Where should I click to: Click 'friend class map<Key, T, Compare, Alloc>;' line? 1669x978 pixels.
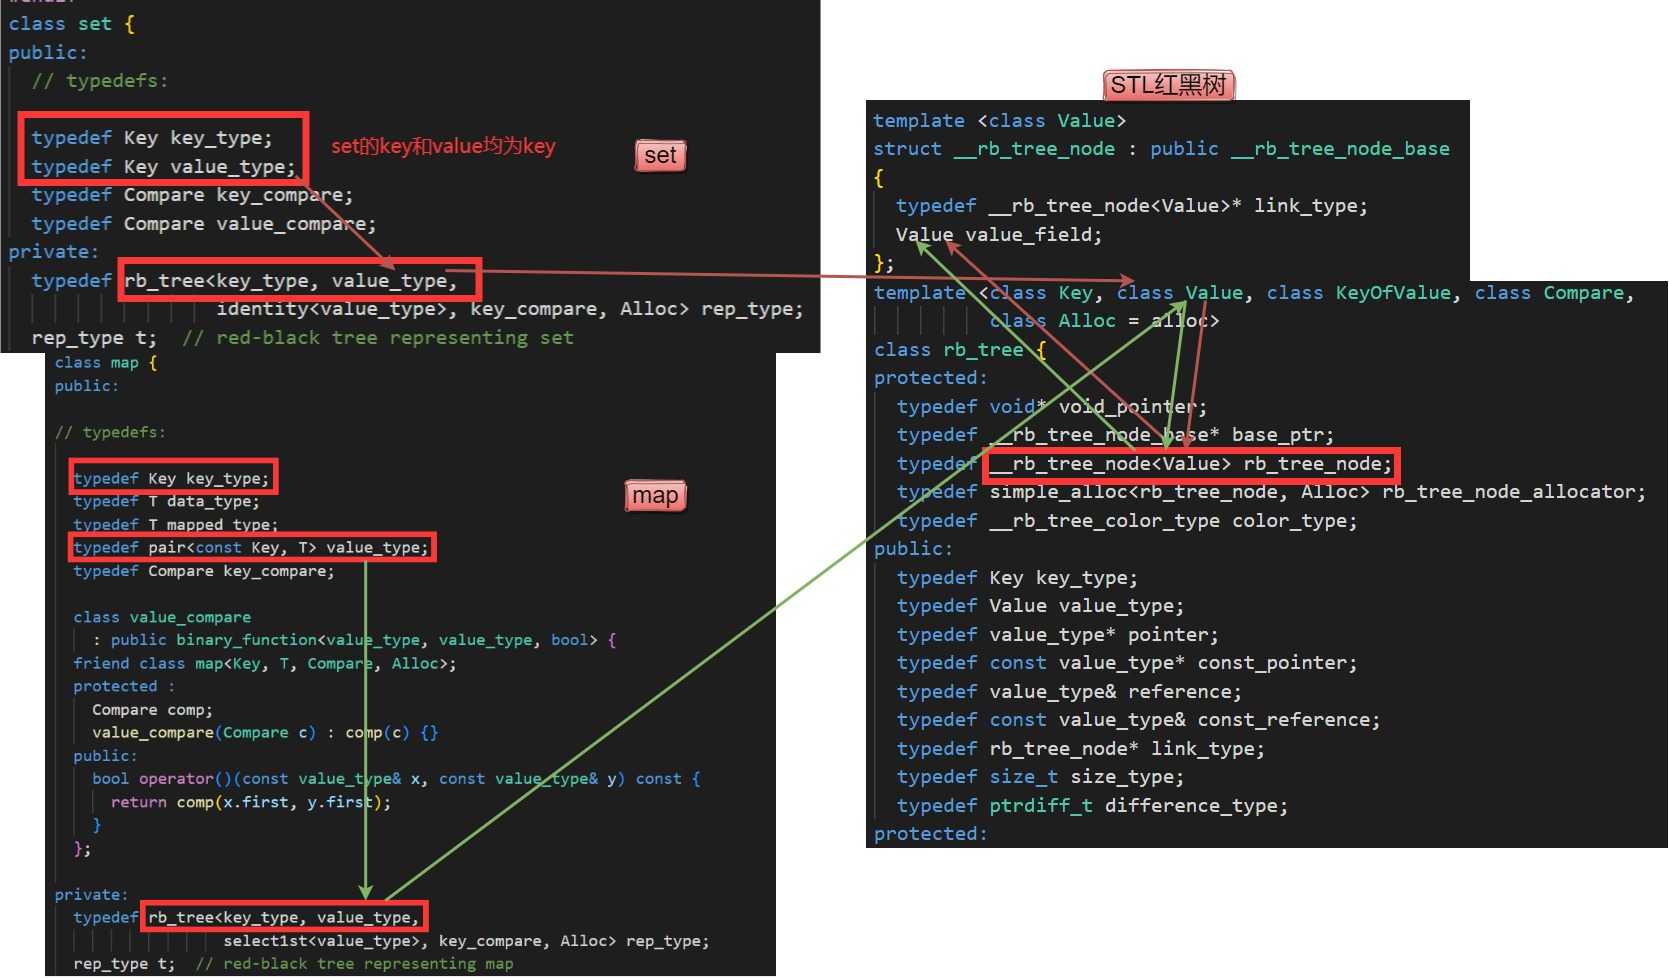(x=265, y=663)
